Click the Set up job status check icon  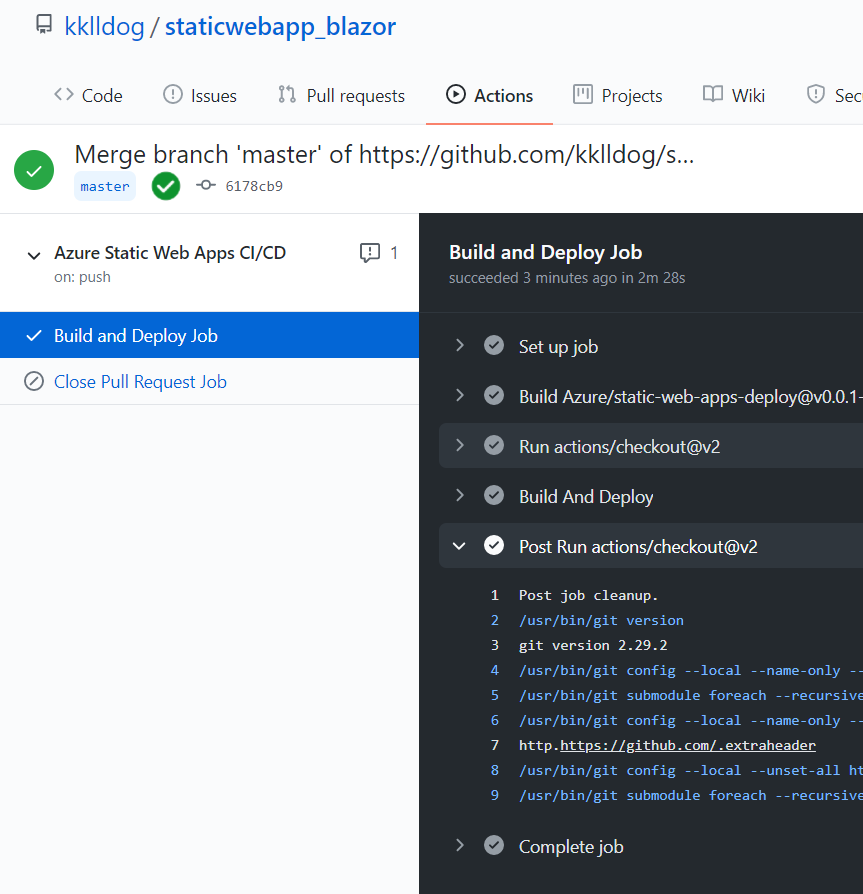pyautogui.click(x=494, y=346)
